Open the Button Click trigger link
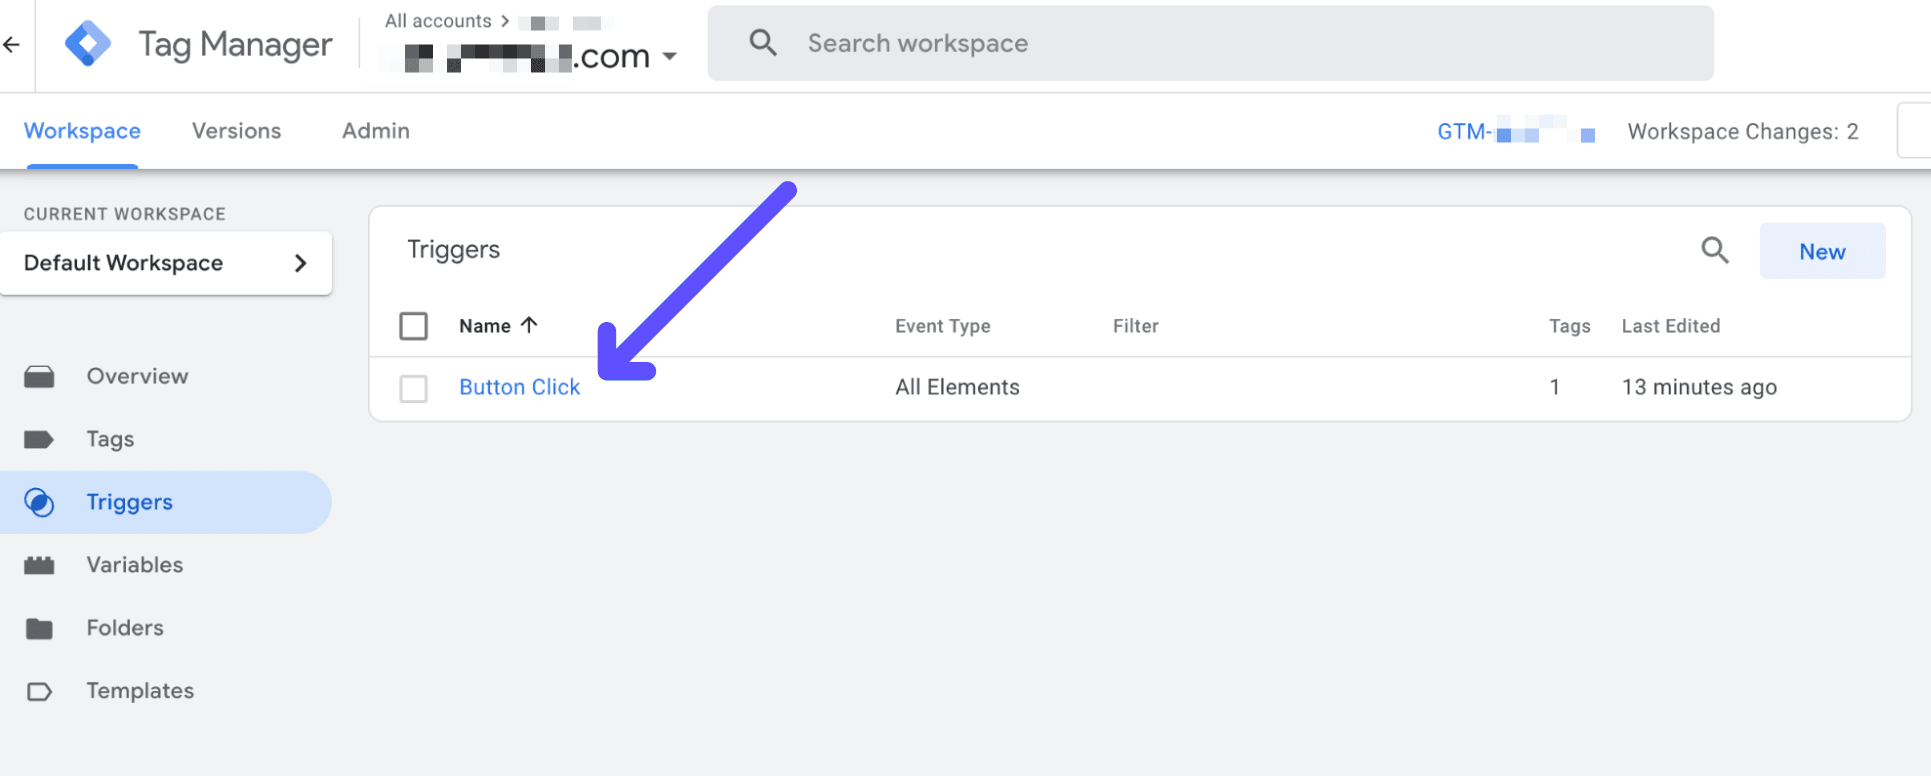Image resolution: width=1931 pixels, height=776 pixels. click(519, 388)
